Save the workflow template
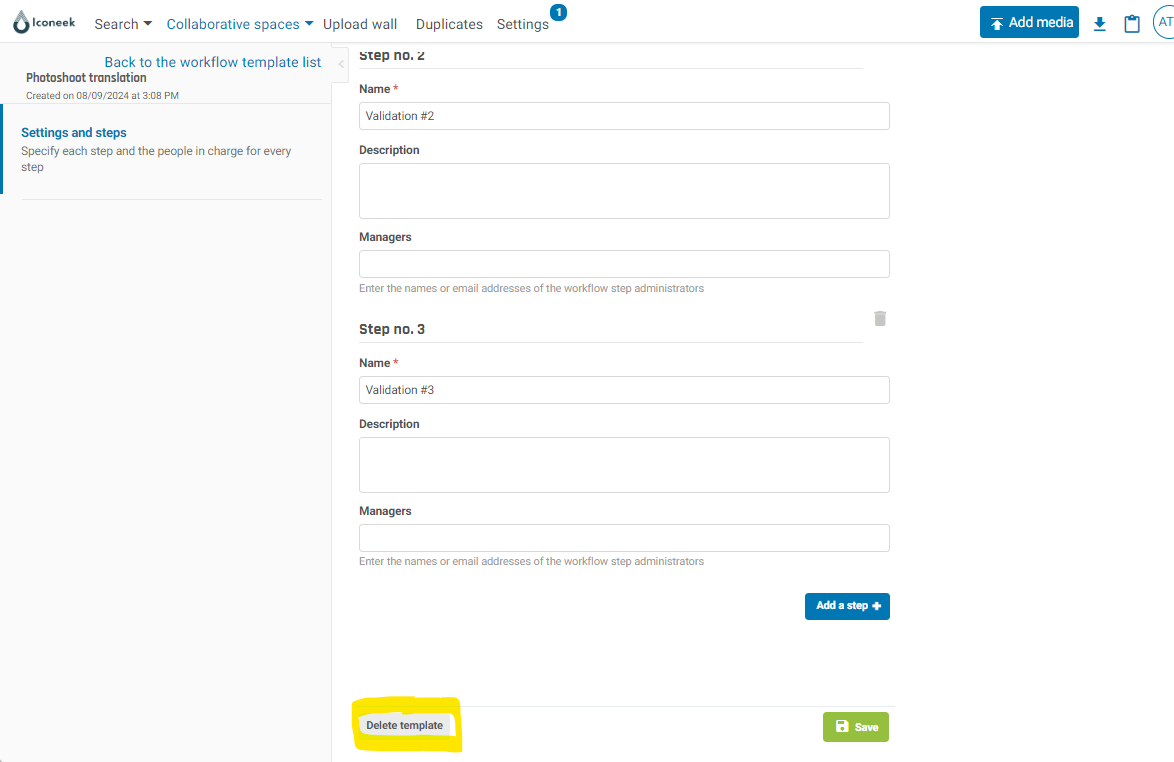 [x=855, y=727]
